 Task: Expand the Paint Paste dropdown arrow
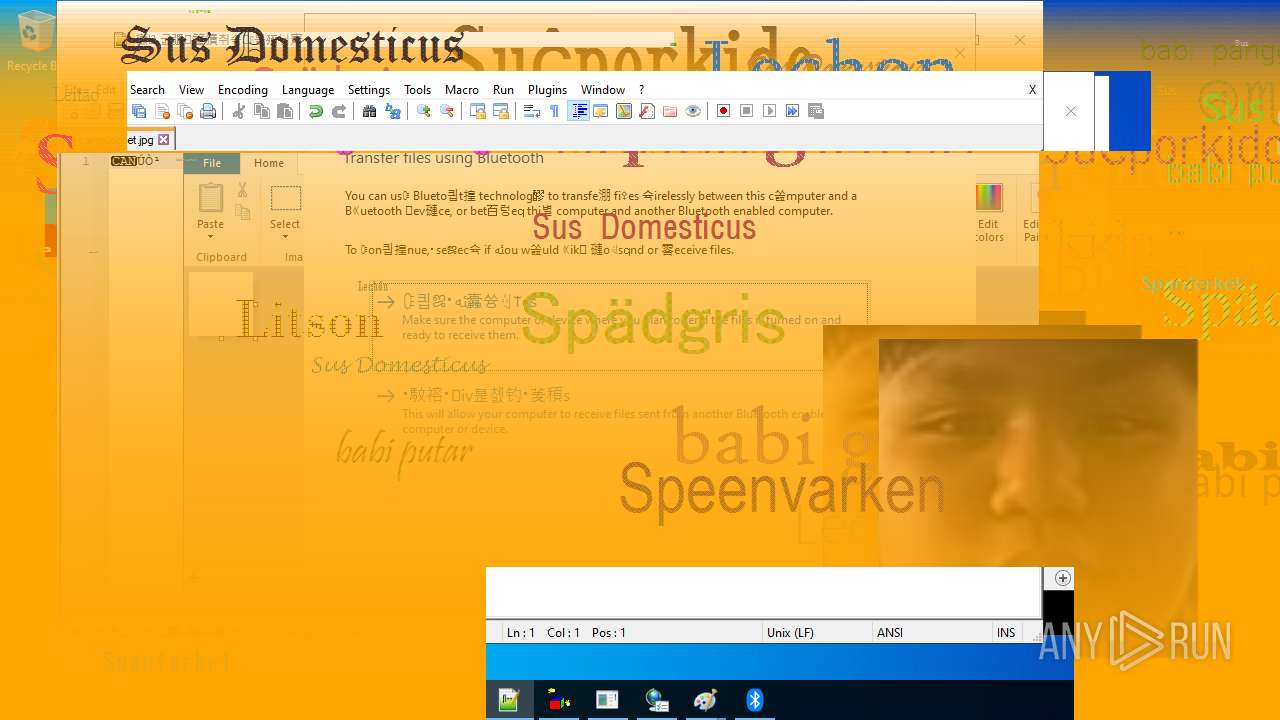(x=210, y=237)
